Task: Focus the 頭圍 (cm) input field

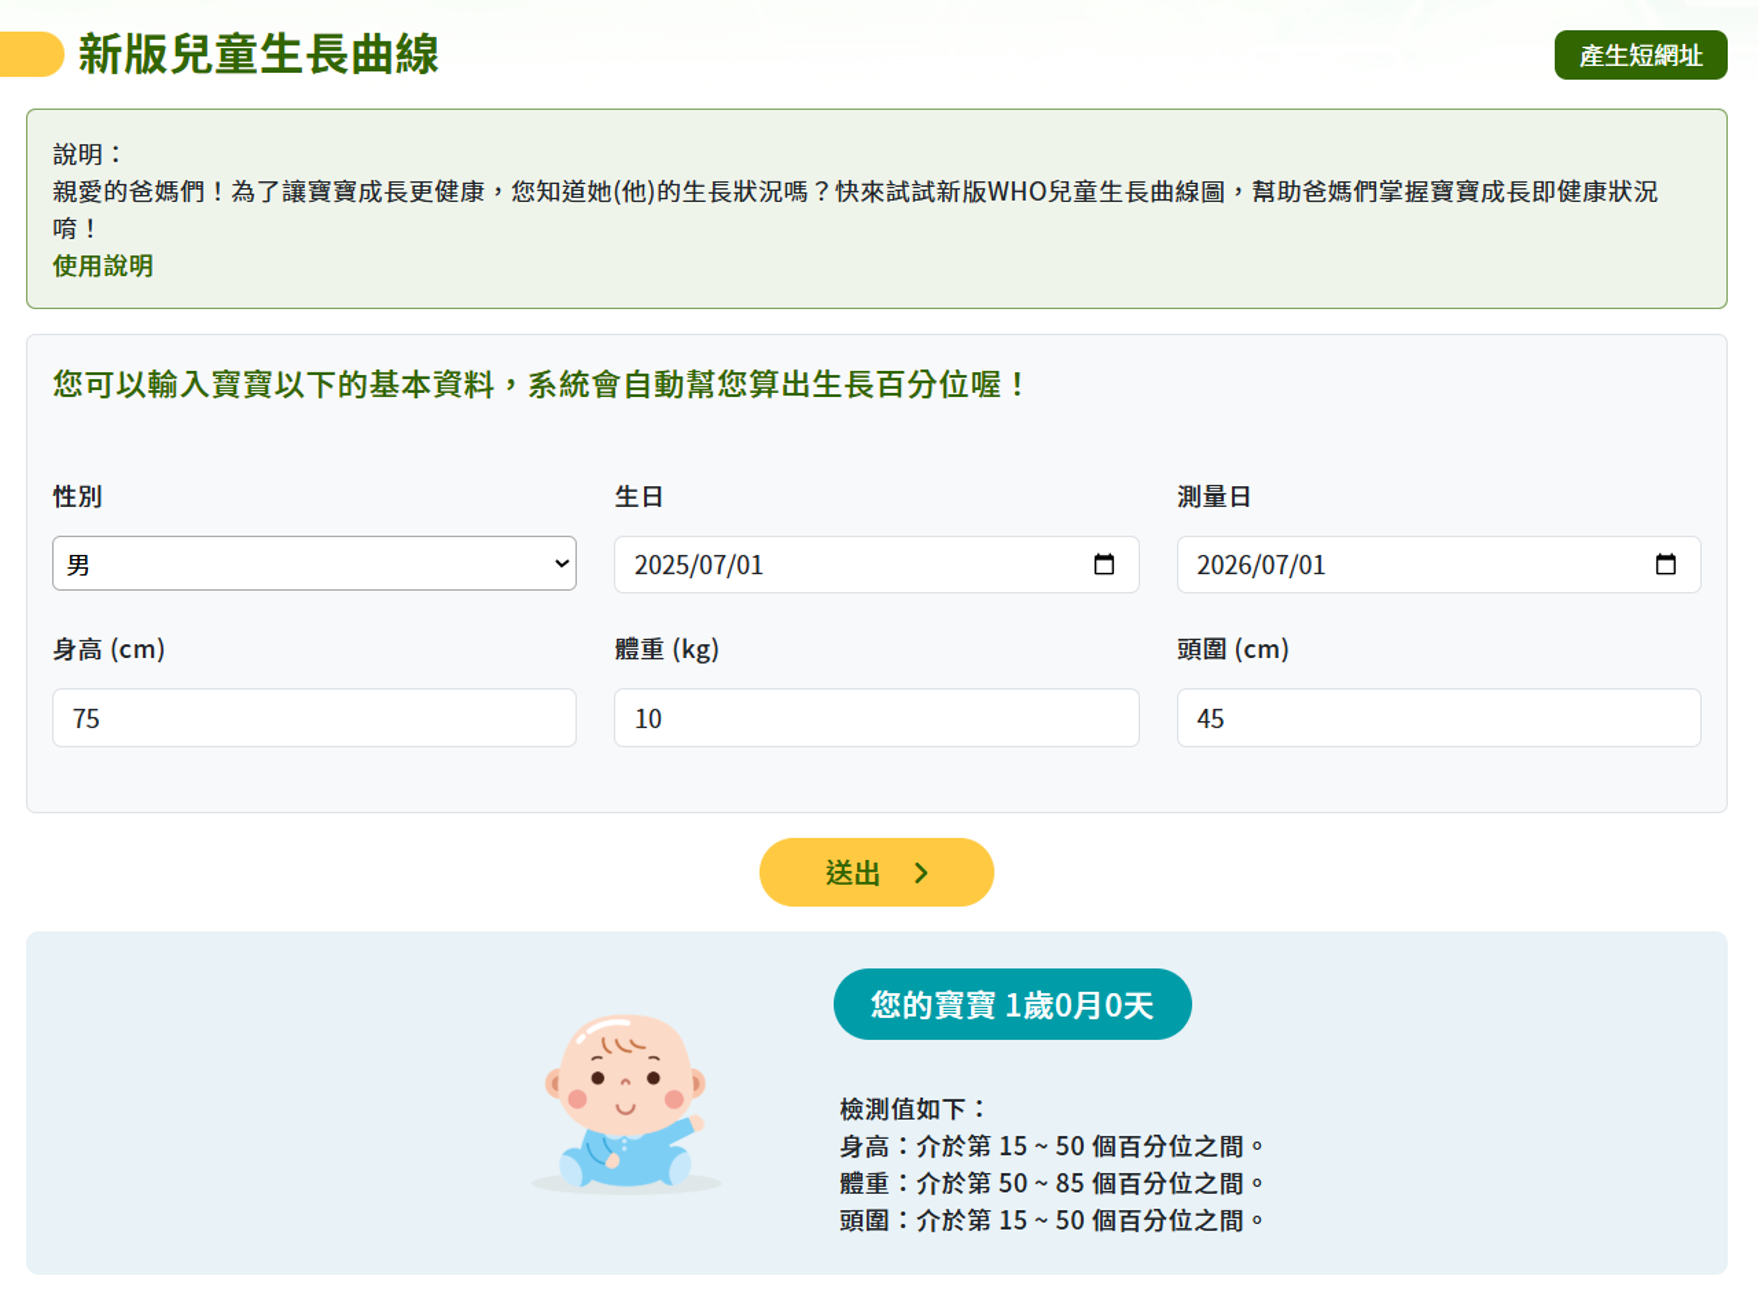Action: point(1438,717)
